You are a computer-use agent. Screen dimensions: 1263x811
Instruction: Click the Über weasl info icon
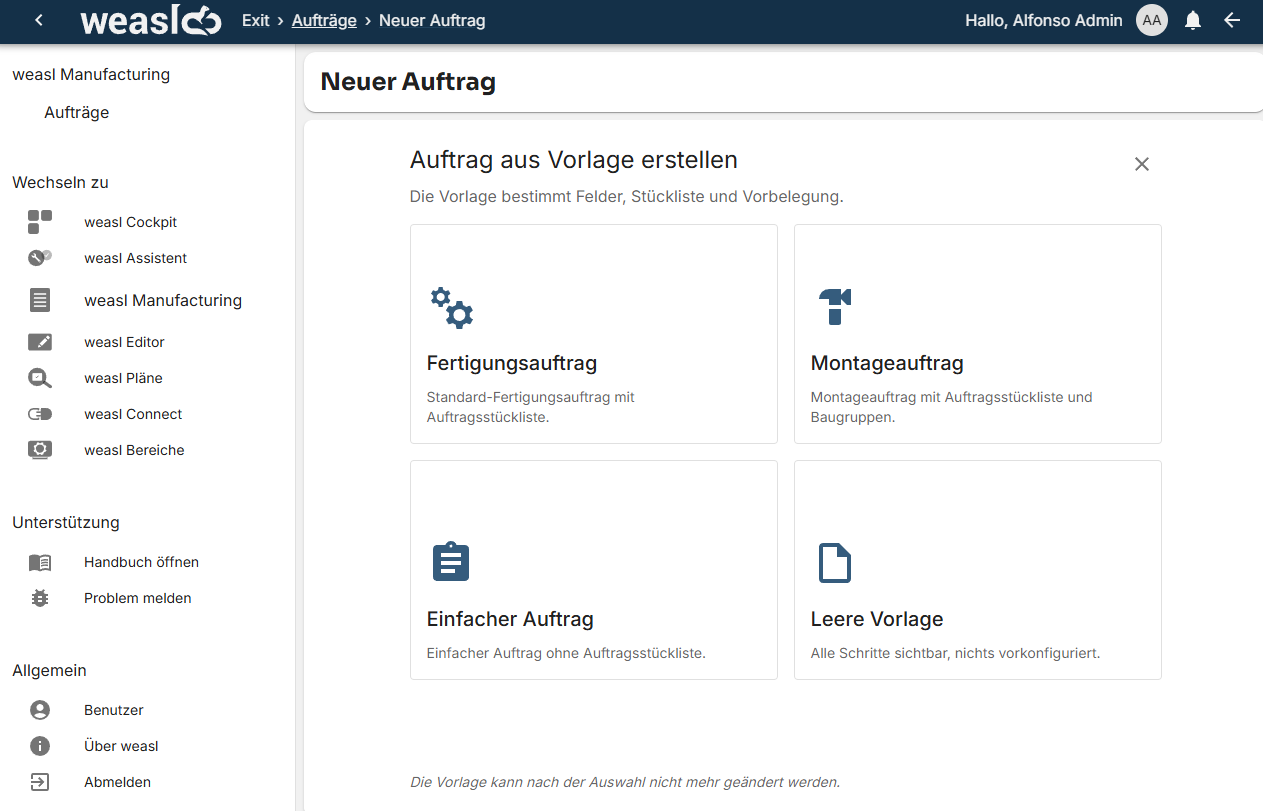click(x=40, y=746)
